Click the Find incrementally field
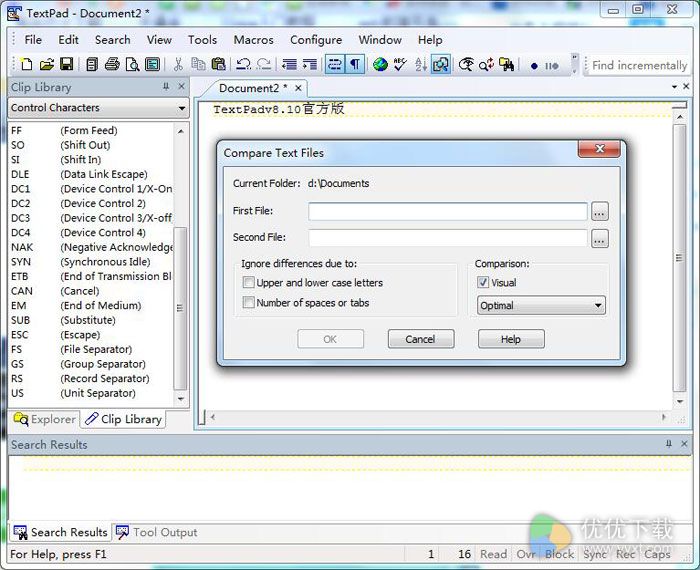The width and height of the screenshot is (700, 570). tap(639, 65)
